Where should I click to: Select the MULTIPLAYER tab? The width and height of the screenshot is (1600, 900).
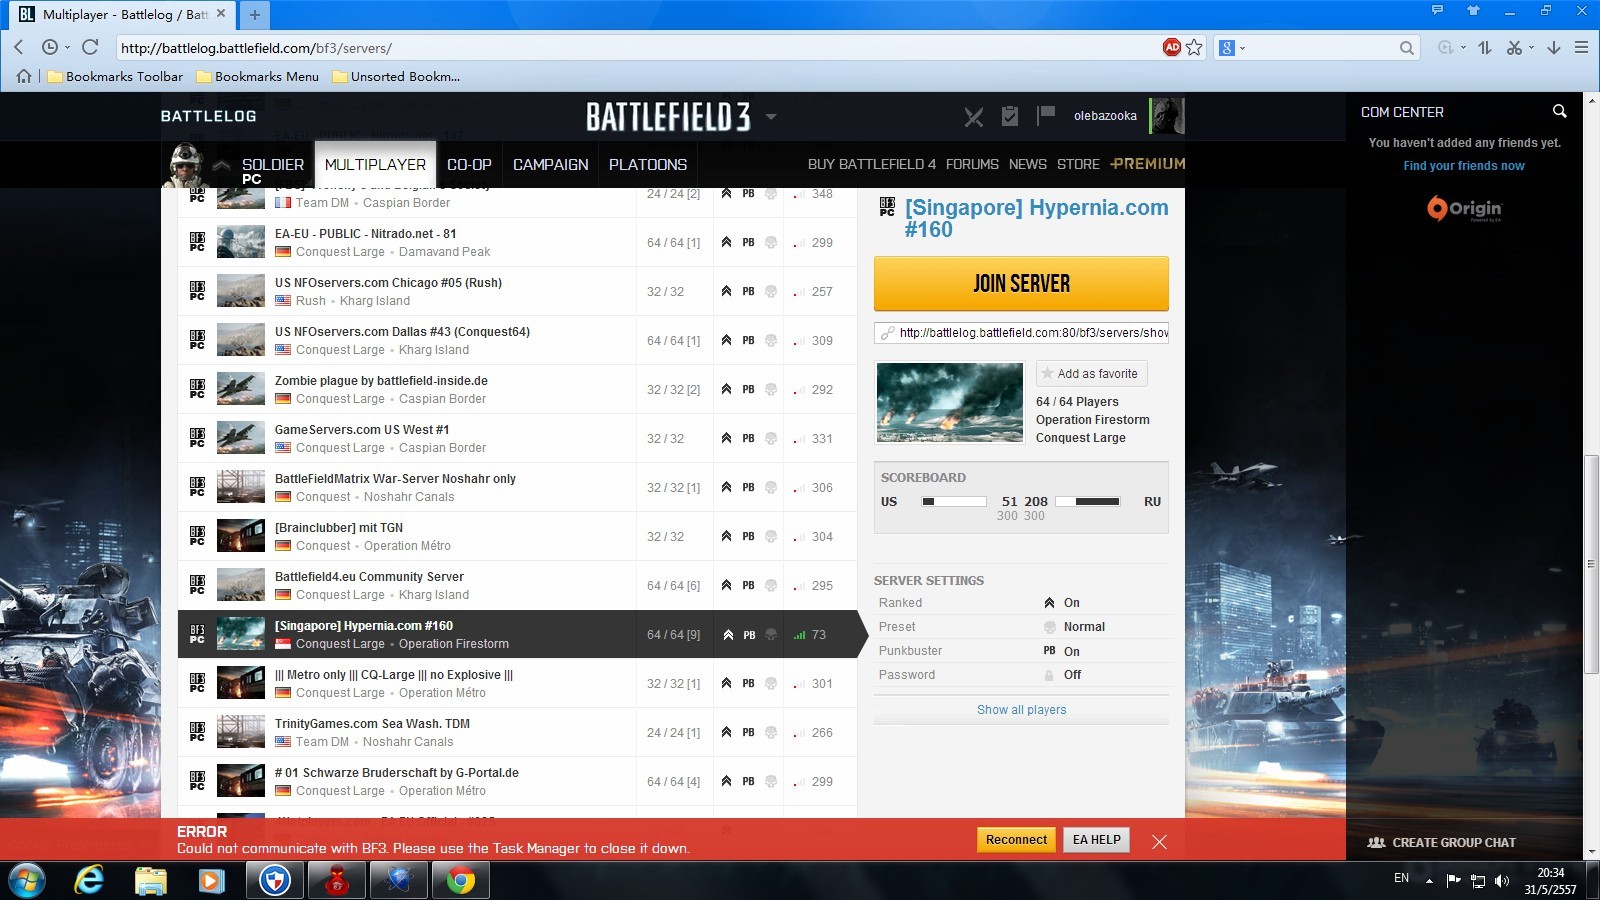point(375,164)
